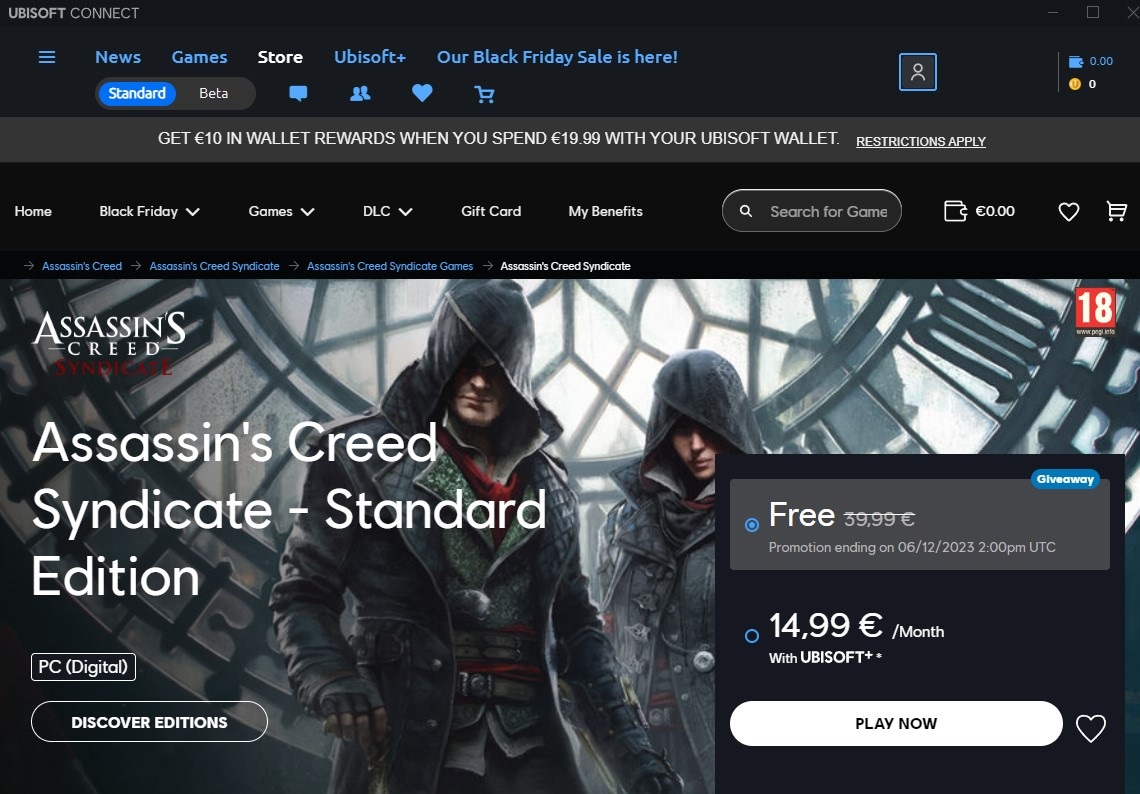The height and width of the screenshot is (794, 1140).
Task: Click the Search for Game field
Action: 811,211
